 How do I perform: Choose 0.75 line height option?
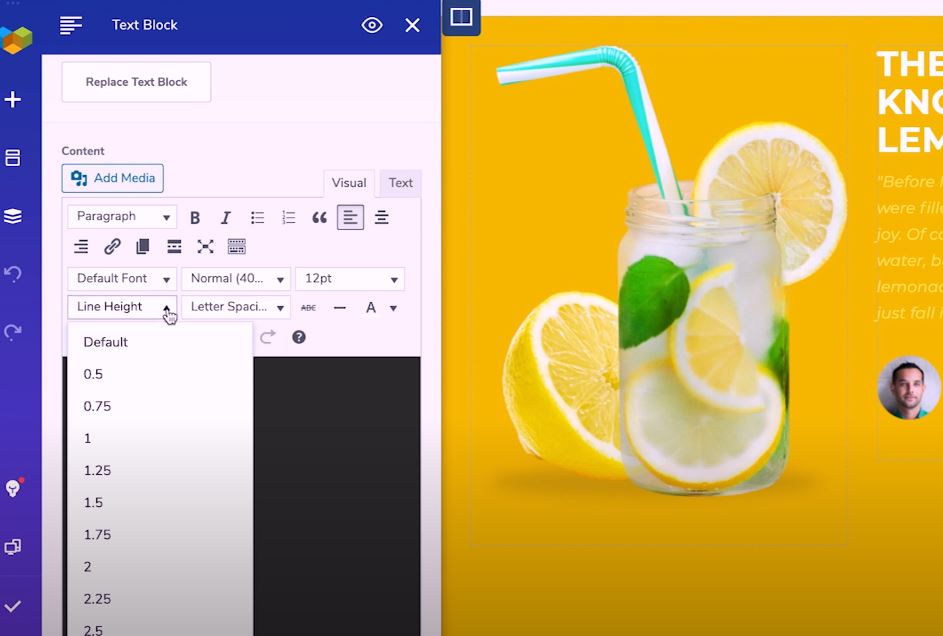(x=160, y=406)
